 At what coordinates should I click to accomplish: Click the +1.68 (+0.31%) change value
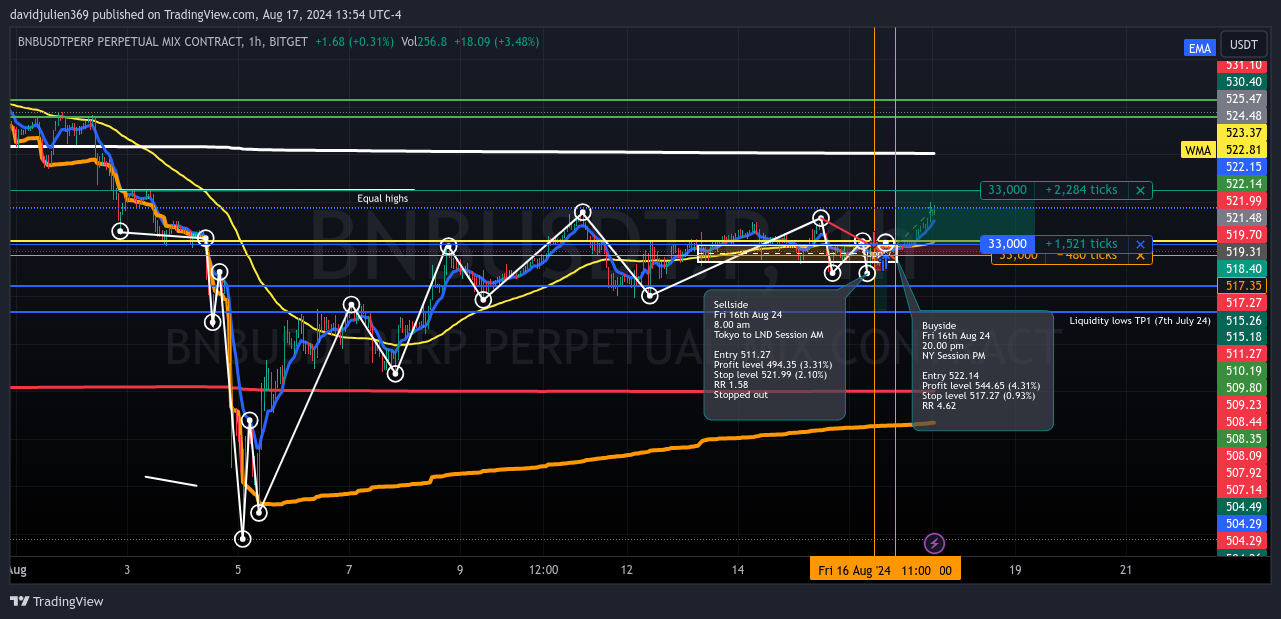(354, 41)
